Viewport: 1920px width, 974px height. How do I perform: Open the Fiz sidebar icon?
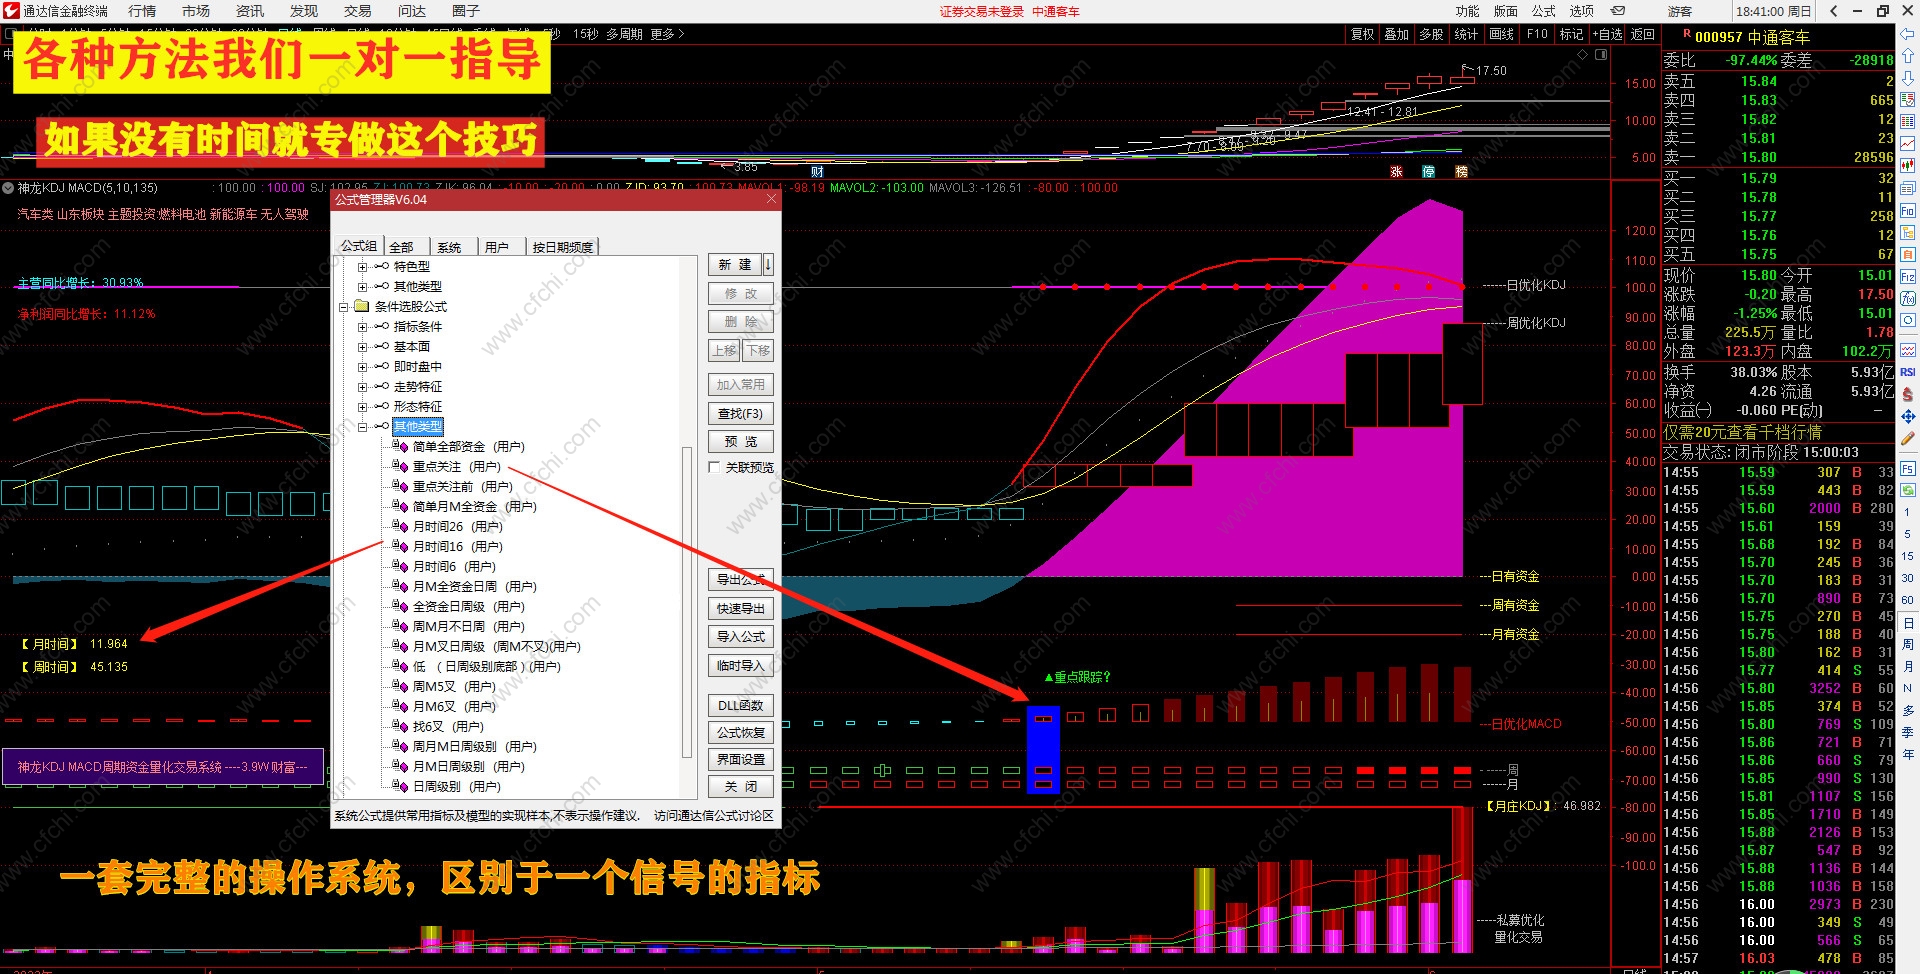click(x=1908, y=277)
